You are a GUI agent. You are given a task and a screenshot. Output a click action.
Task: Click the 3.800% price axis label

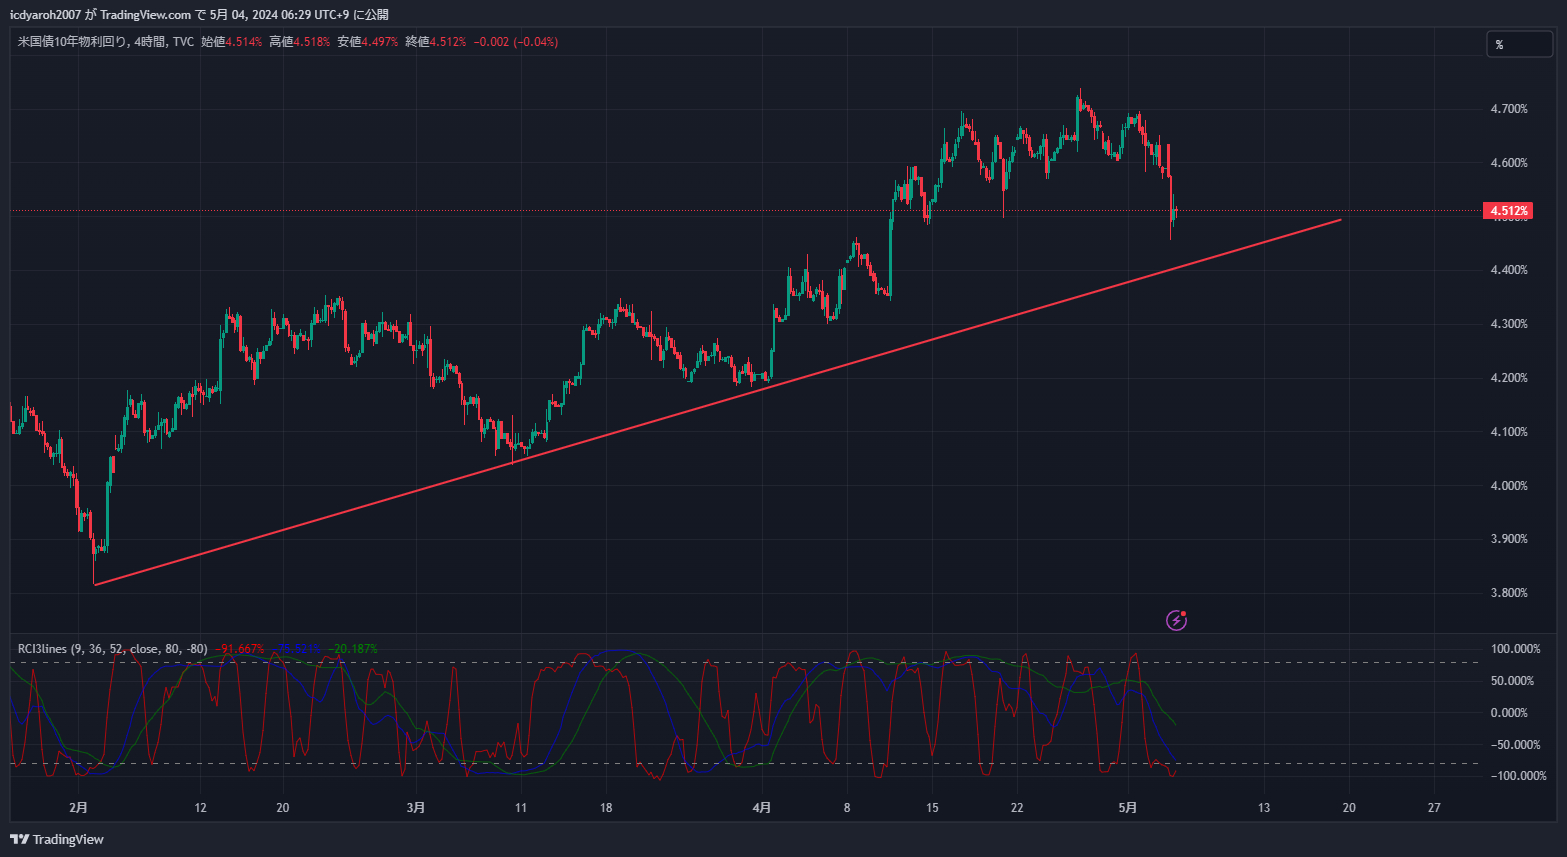pos(1509,593)
